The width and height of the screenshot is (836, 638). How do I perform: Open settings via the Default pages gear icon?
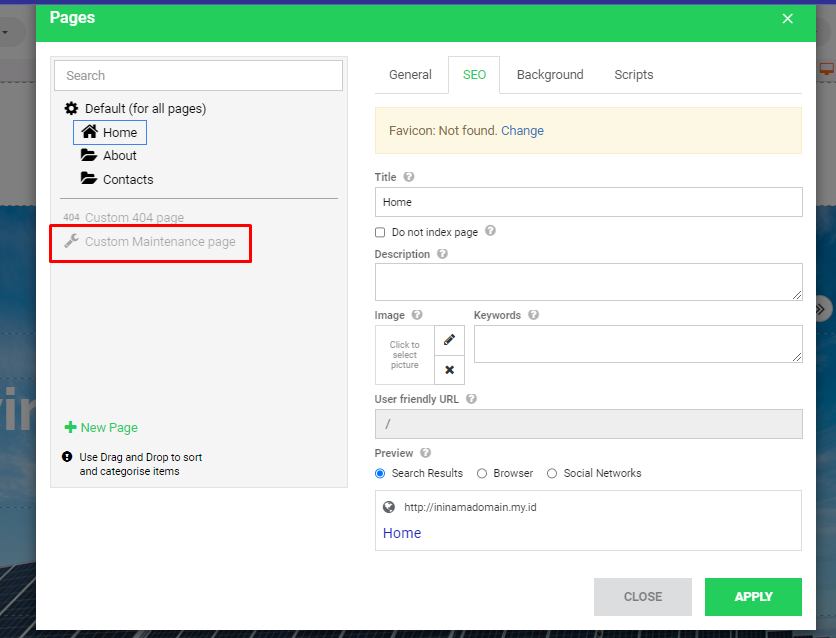[69, 108]
